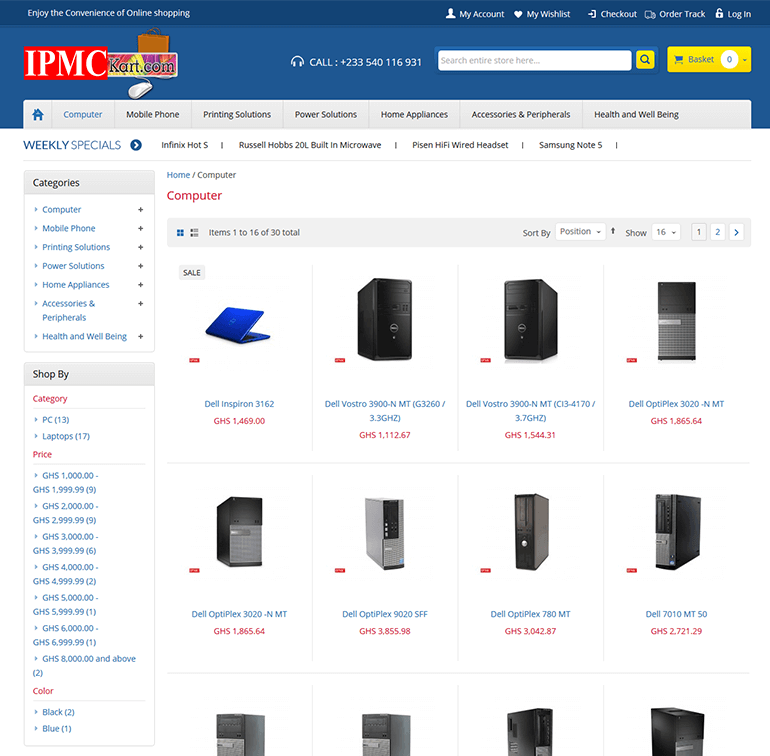Go to next page arrow
This screenshot has height=756, width=770.
tap(736, 232)
